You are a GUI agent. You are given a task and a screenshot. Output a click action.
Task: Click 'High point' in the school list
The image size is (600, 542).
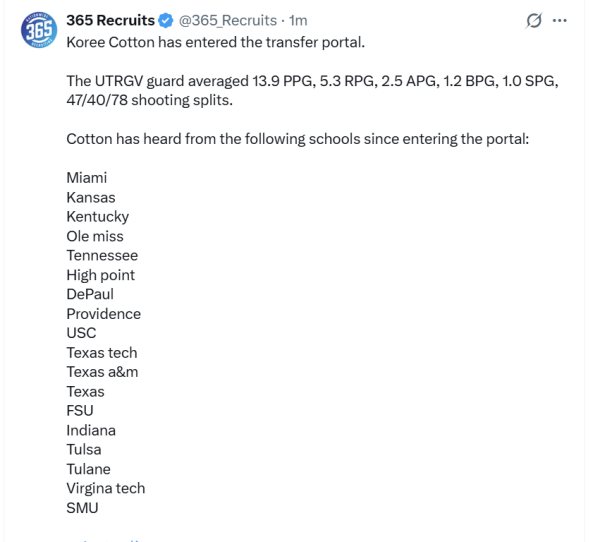click(x=100, y=275)
